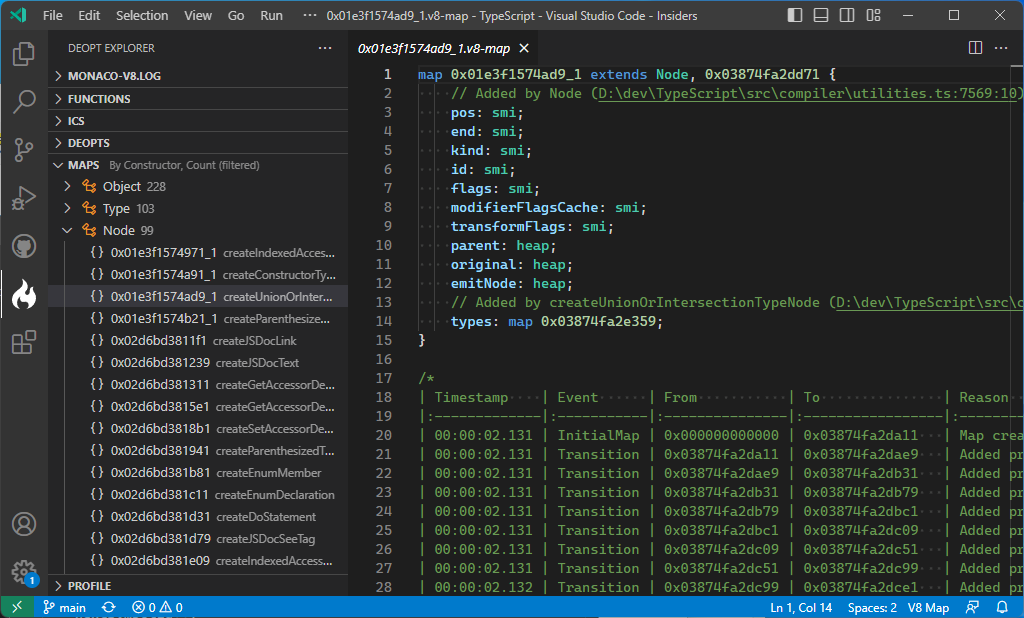Select map 0x01e3f1574ad9_1 createUnionOrInter

198,296
